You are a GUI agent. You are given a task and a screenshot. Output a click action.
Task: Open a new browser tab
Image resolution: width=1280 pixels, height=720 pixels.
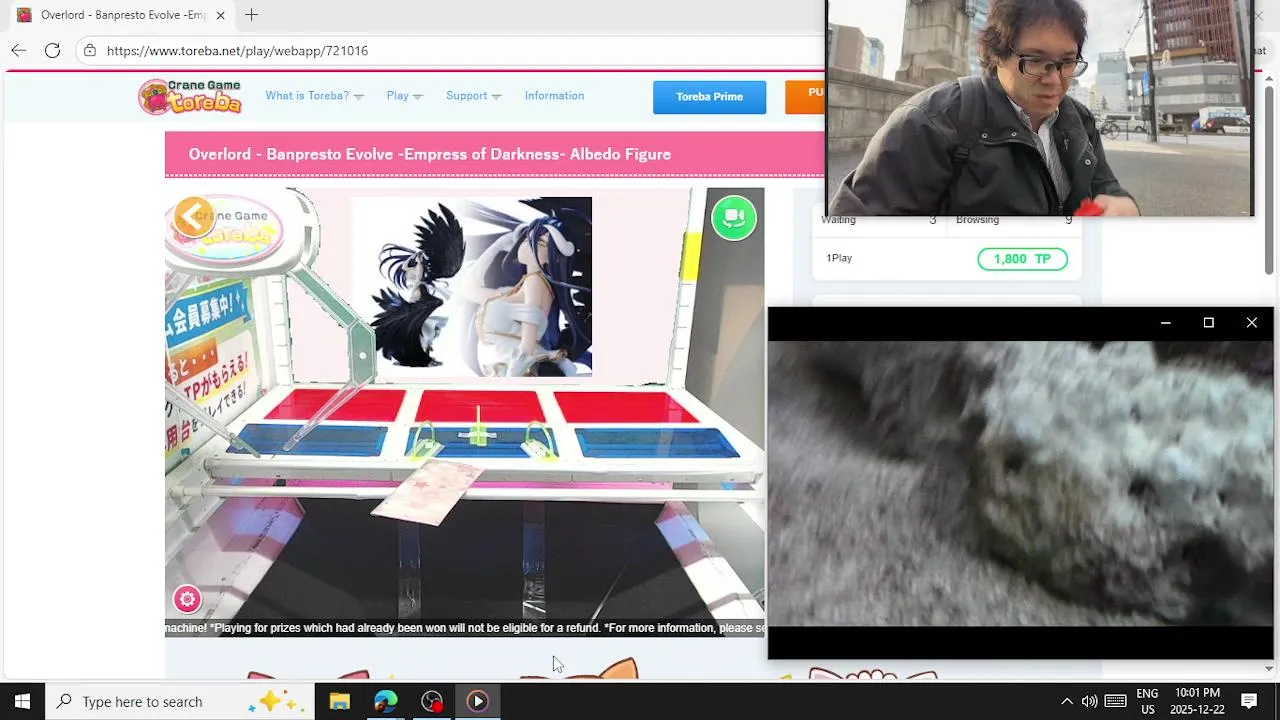[x=251, y=15]
